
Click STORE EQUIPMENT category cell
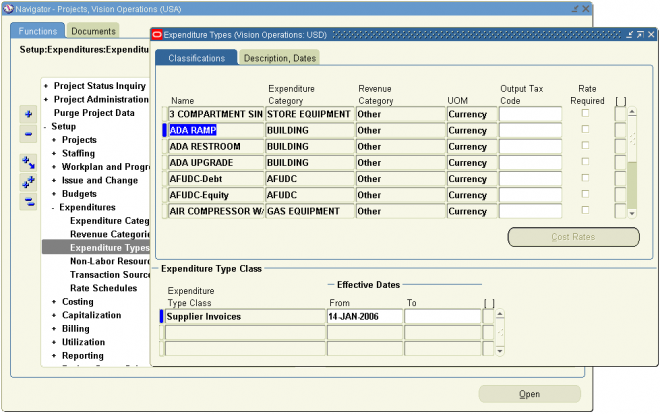click(310, 114)
